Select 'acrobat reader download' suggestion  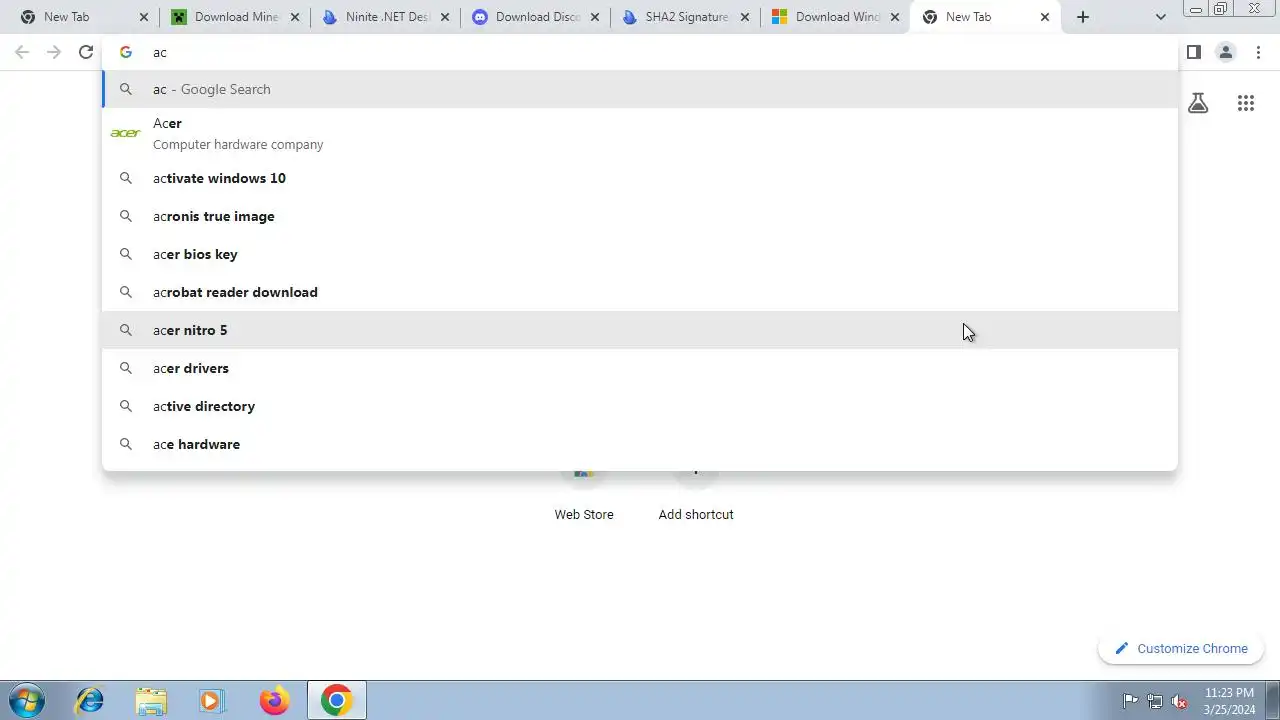point(640,292)
